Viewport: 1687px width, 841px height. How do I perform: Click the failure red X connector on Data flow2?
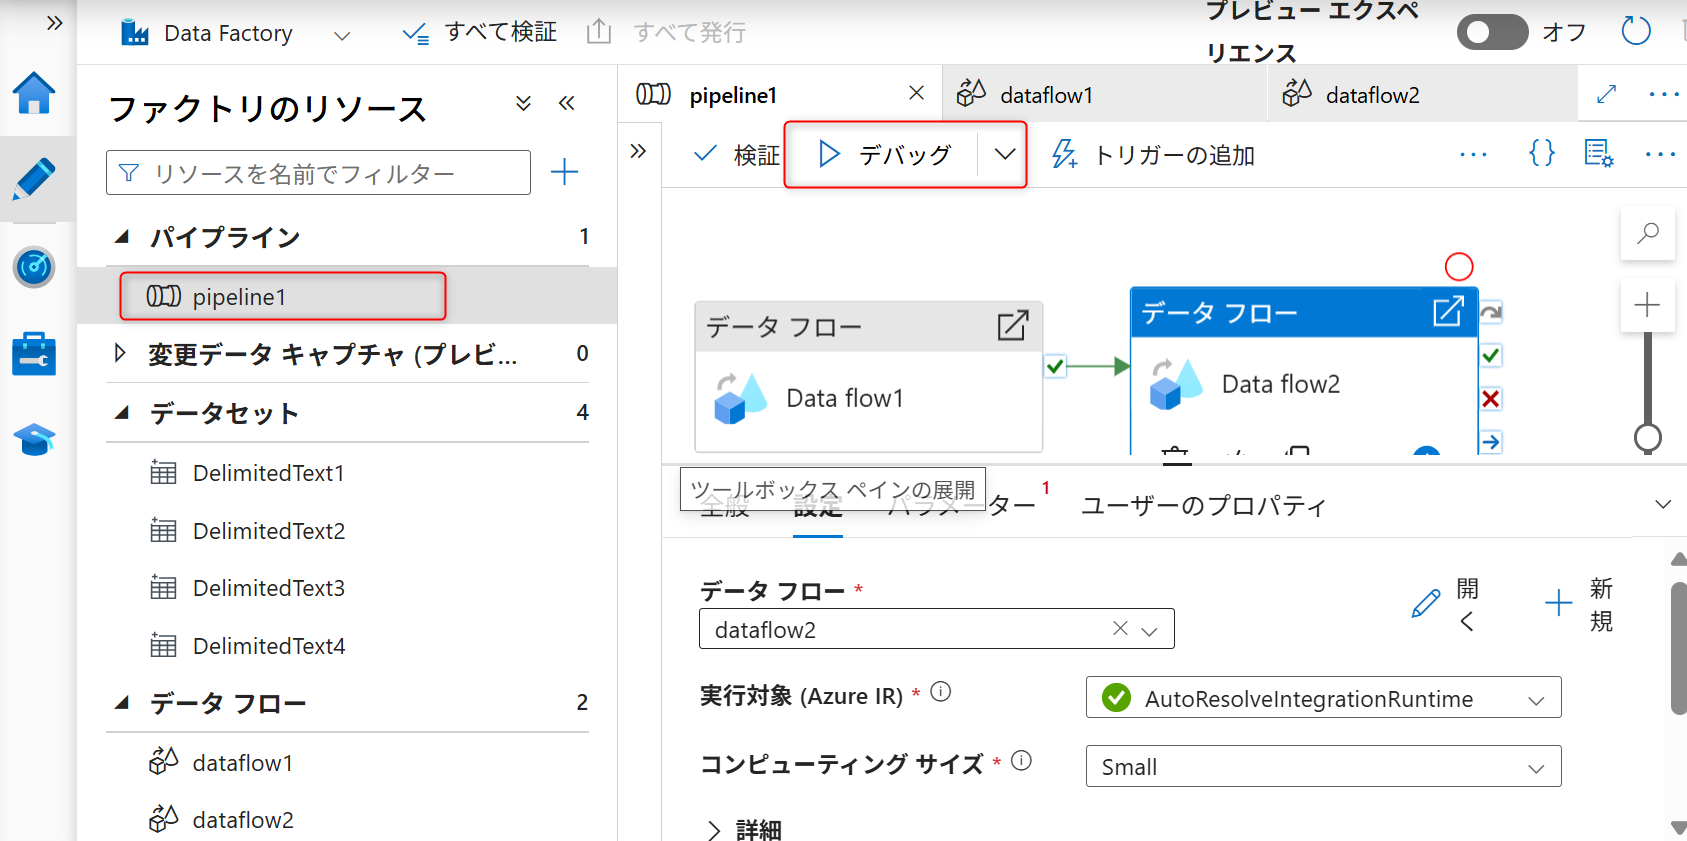1491,399
